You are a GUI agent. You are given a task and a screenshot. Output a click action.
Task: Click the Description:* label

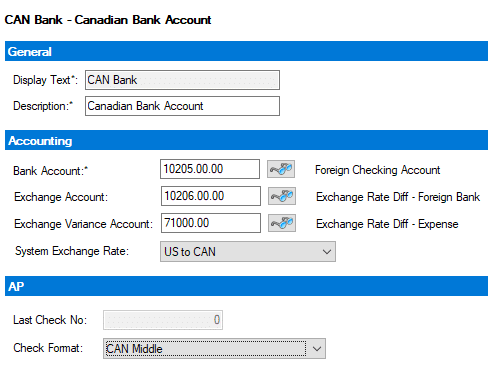(x=43, y=106)
